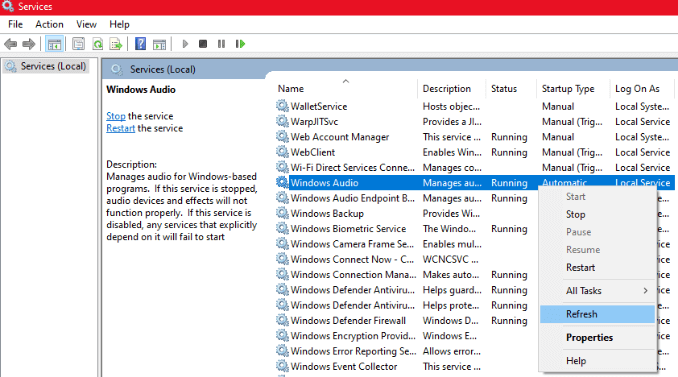Click Manual startup type of WalletService
The height and width of the screenshot is (377, 678).
pyautogui.click(x=558, y=106)
